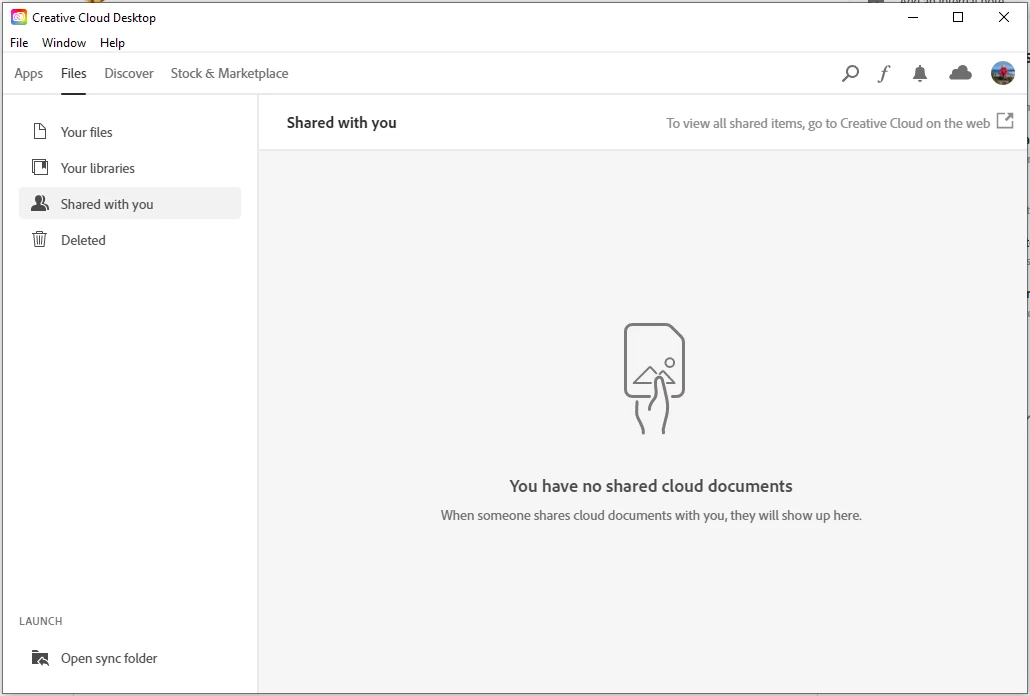Screen dimensions: 1030x696
Task: Click the Open sync folder icon
Action: pos(40,657)
